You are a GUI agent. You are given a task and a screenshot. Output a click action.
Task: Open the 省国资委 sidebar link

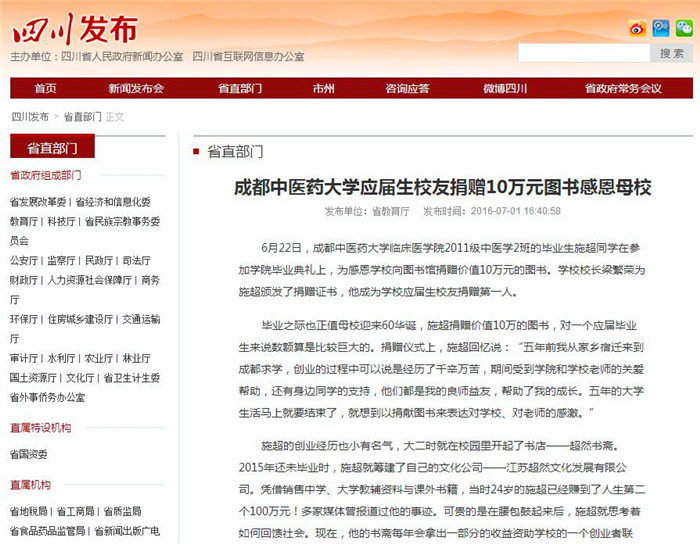[x=29, y=453]
